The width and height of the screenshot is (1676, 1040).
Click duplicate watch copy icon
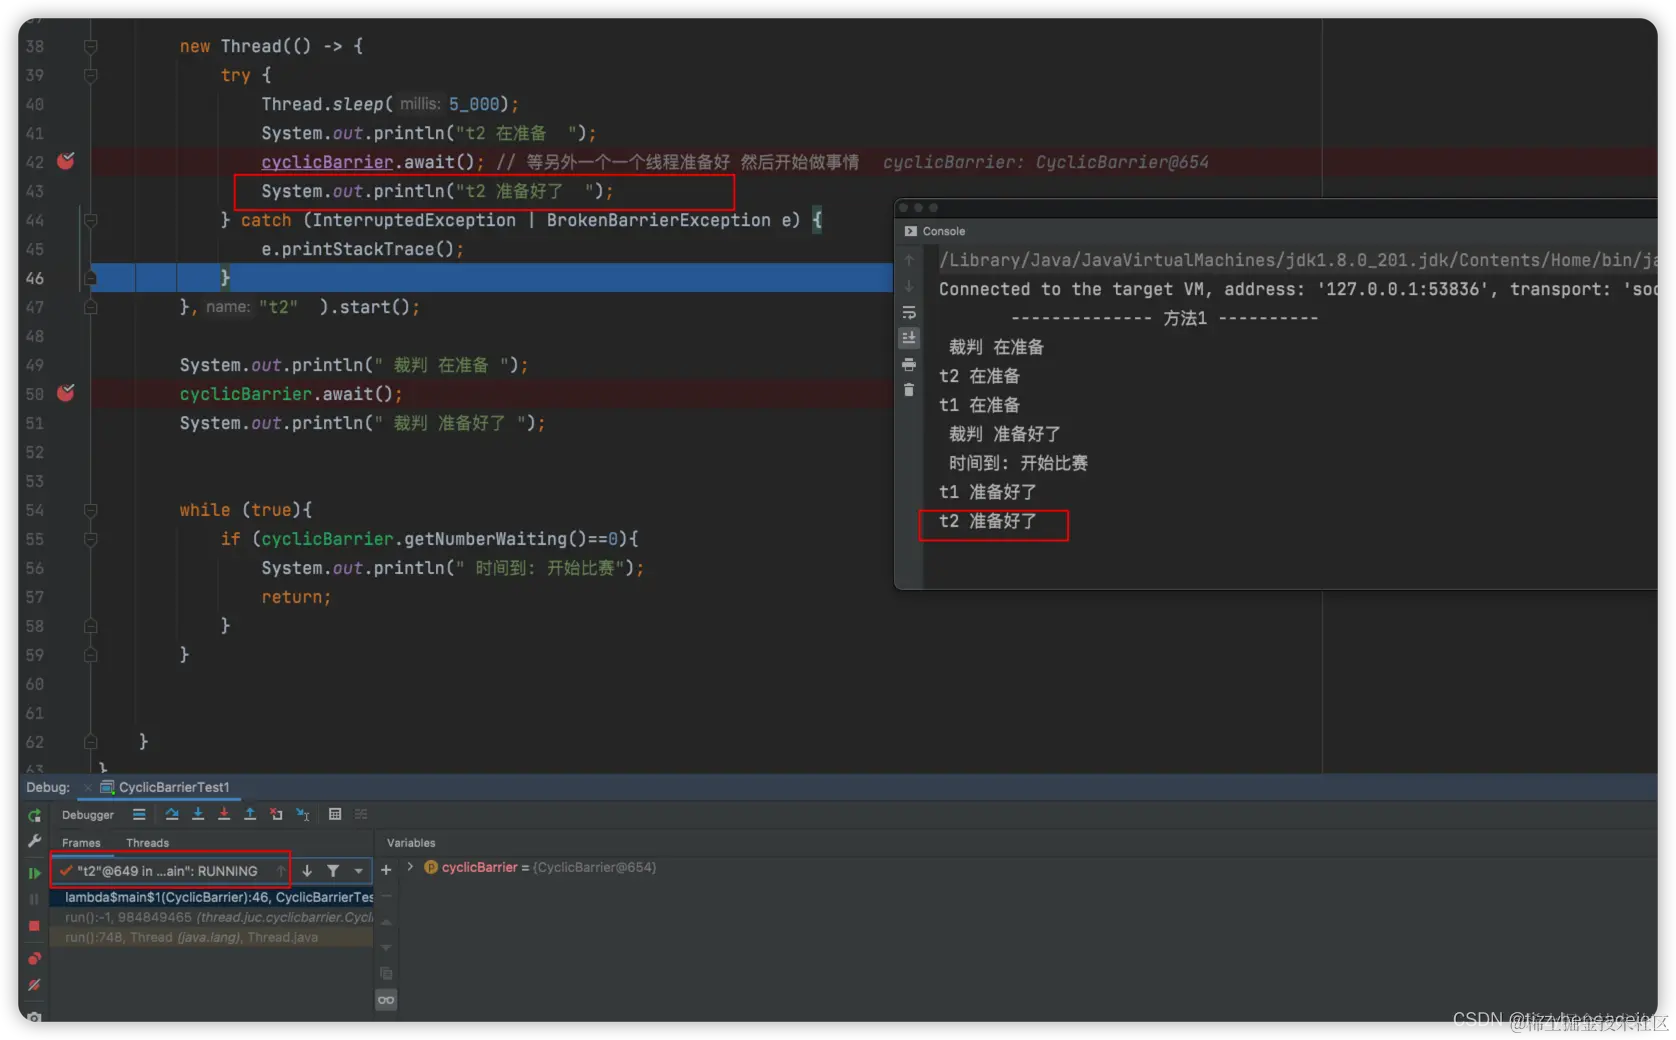pyautogui.click(x=386, y=973)
